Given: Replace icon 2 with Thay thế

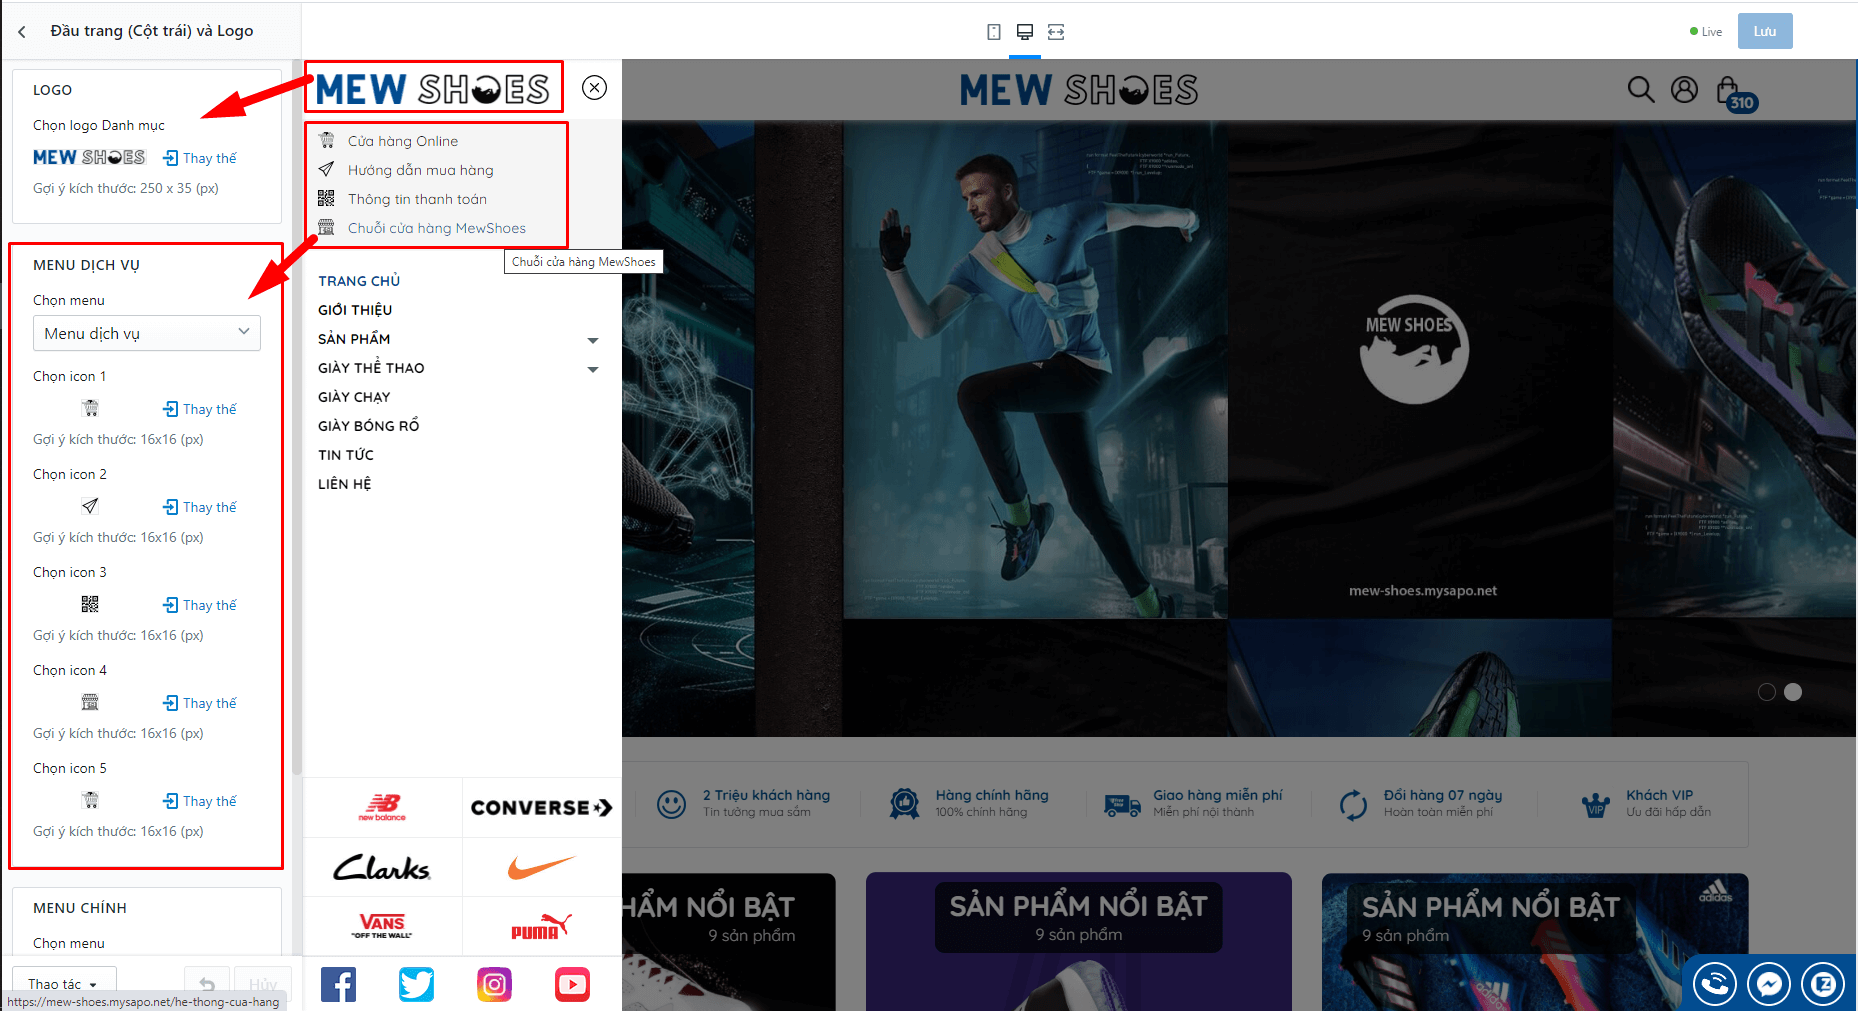Looking at the screenshot, I should tap(200, 507).
